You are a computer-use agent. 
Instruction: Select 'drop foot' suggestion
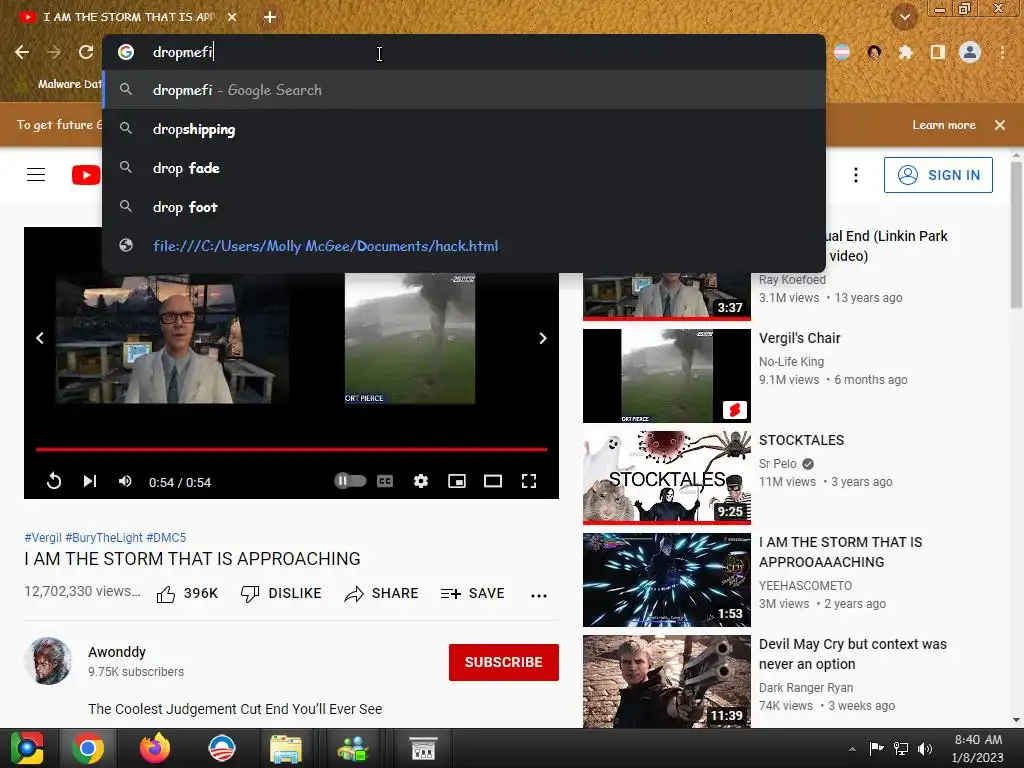click(x=464, y=207)
